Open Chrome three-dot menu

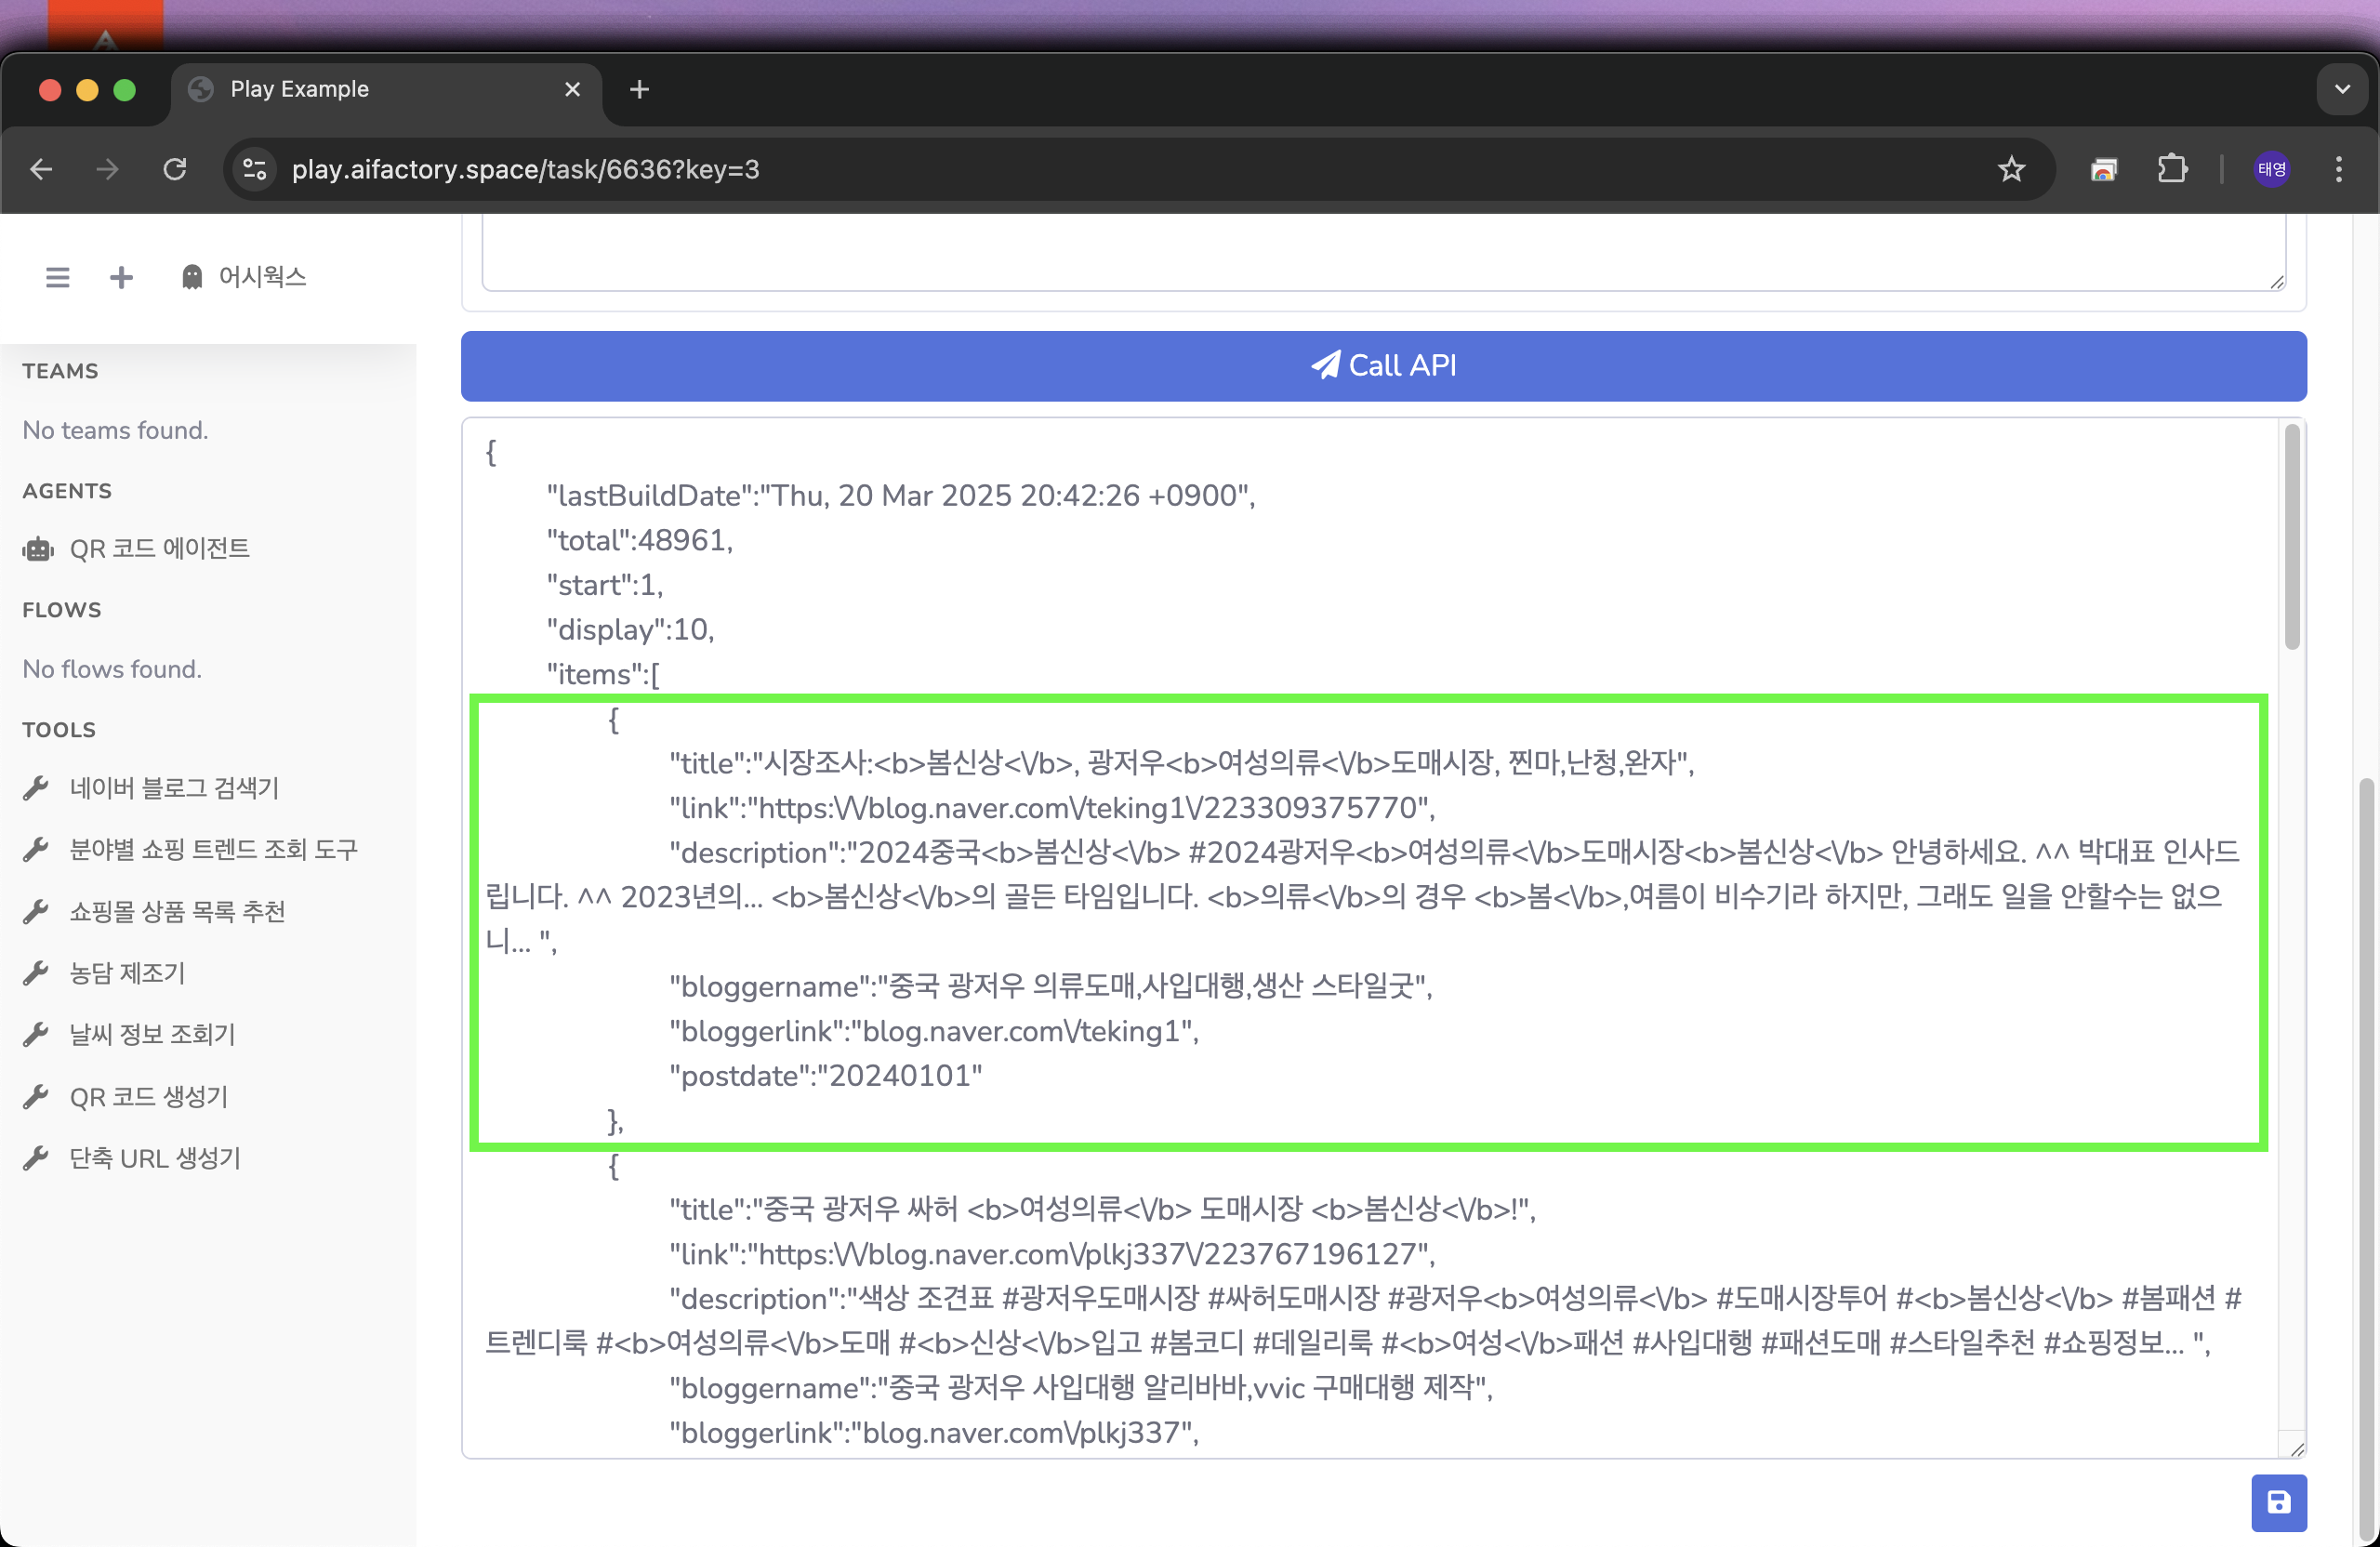pos(2338,169)
